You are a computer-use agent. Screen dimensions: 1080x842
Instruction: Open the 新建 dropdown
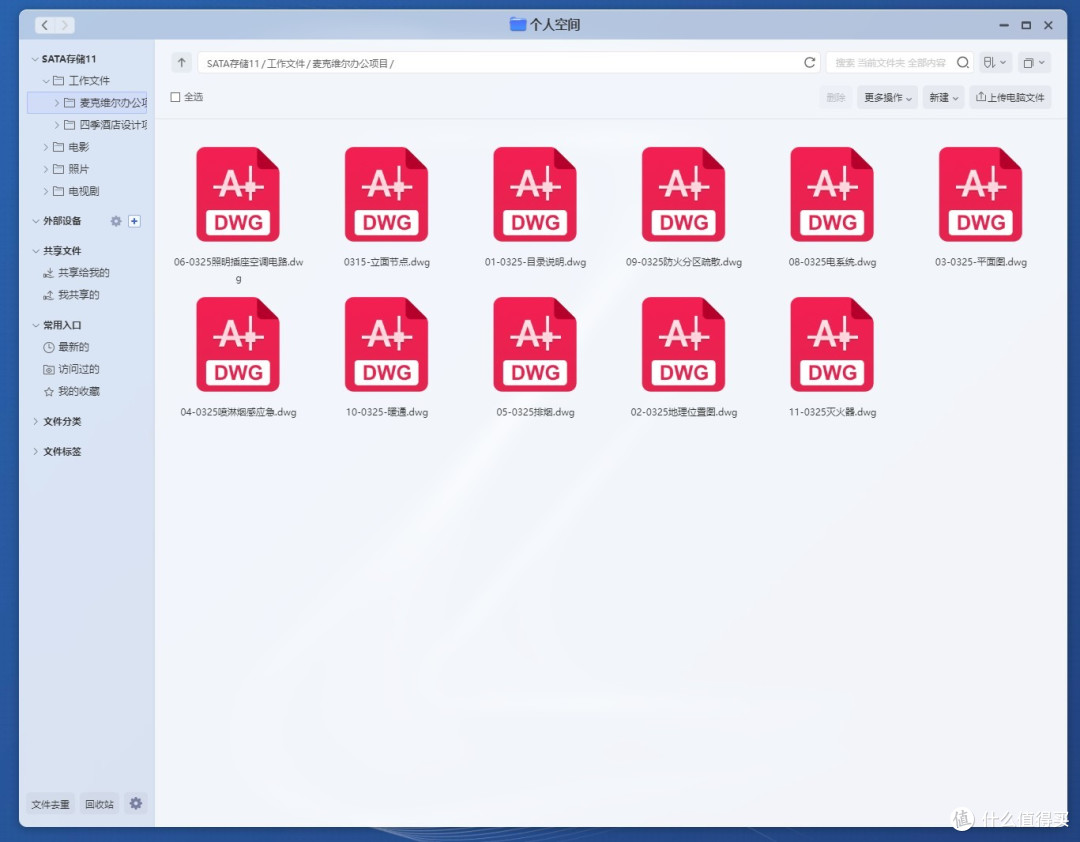pos(943,98)
